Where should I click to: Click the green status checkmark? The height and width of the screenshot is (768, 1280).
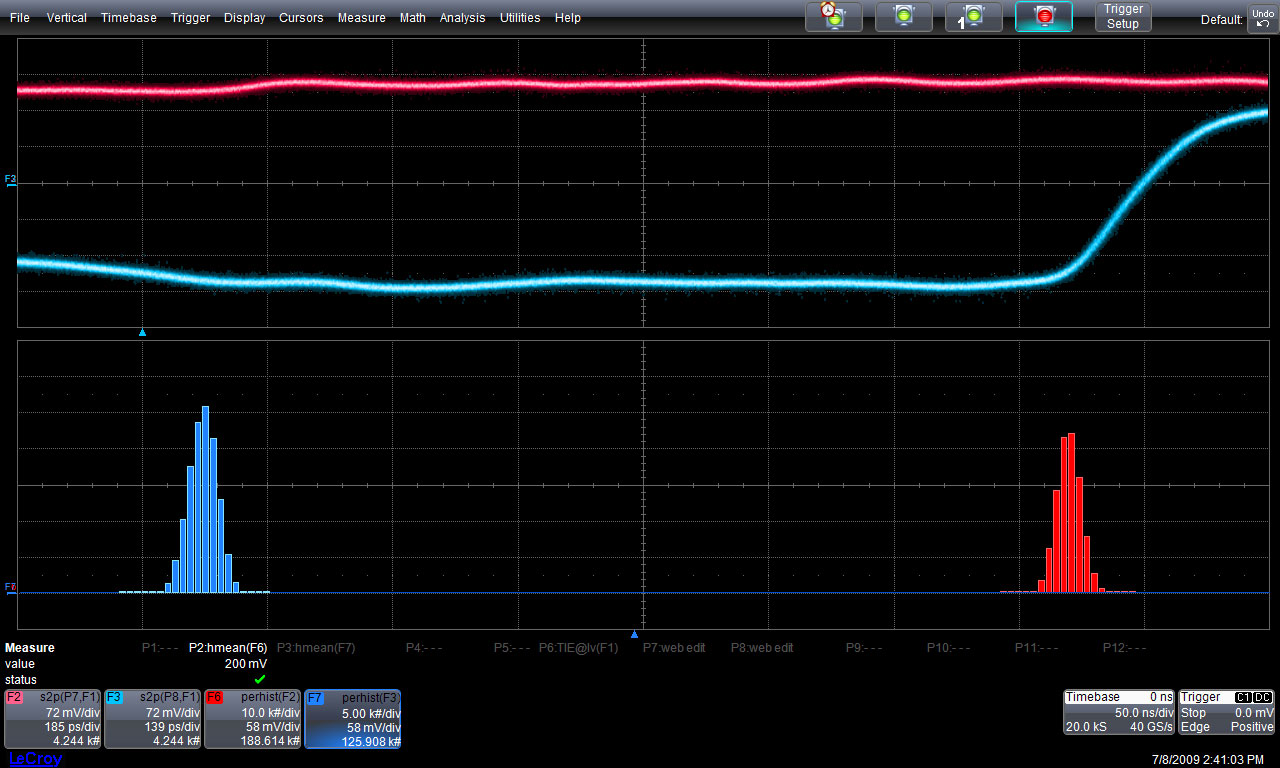tap(260, 680)
